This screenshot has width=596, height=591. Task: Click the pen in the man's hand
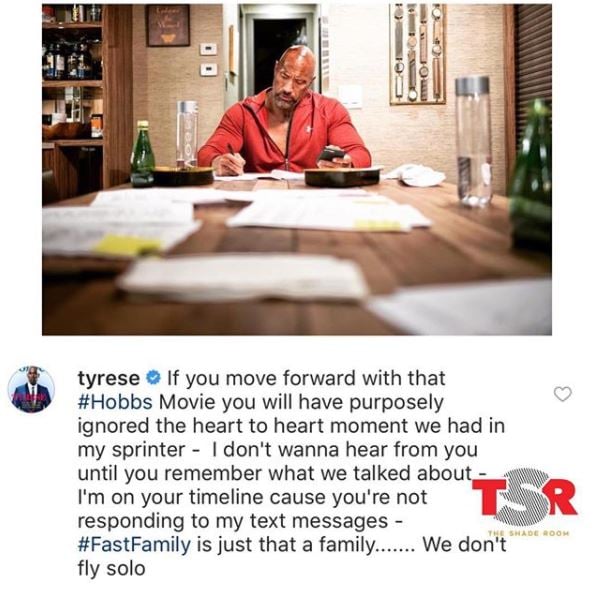[236, 154]
